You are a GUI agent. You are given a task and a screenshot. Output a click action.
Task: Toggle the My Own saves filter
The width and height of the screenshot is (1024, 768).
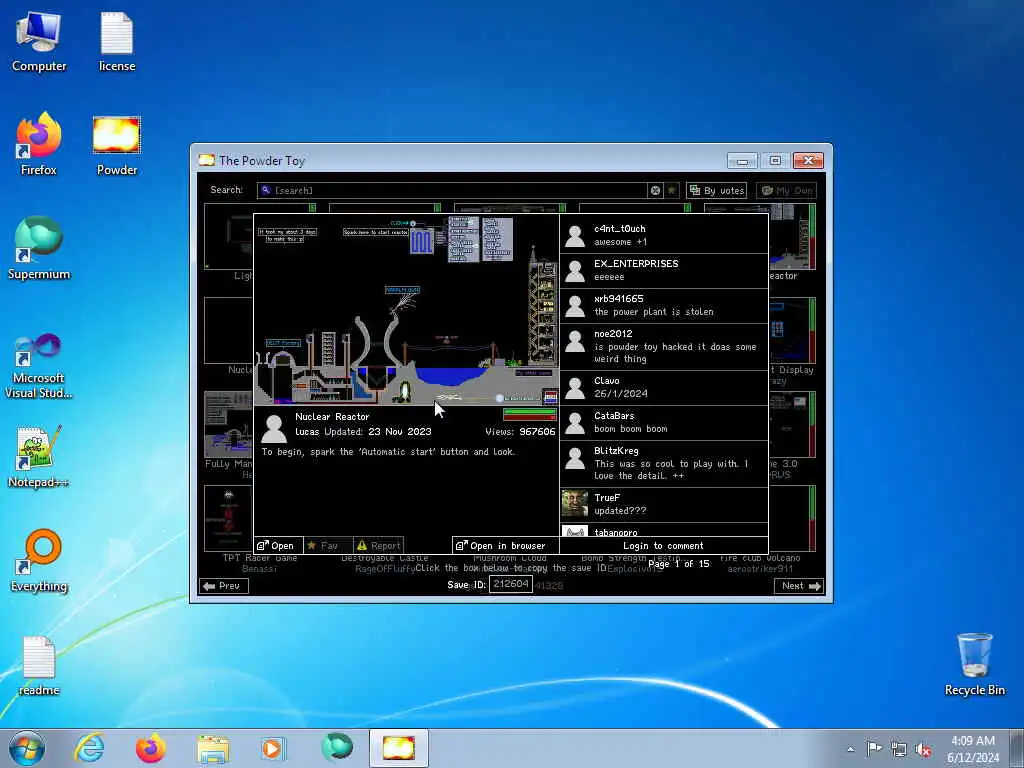(786, 190)
